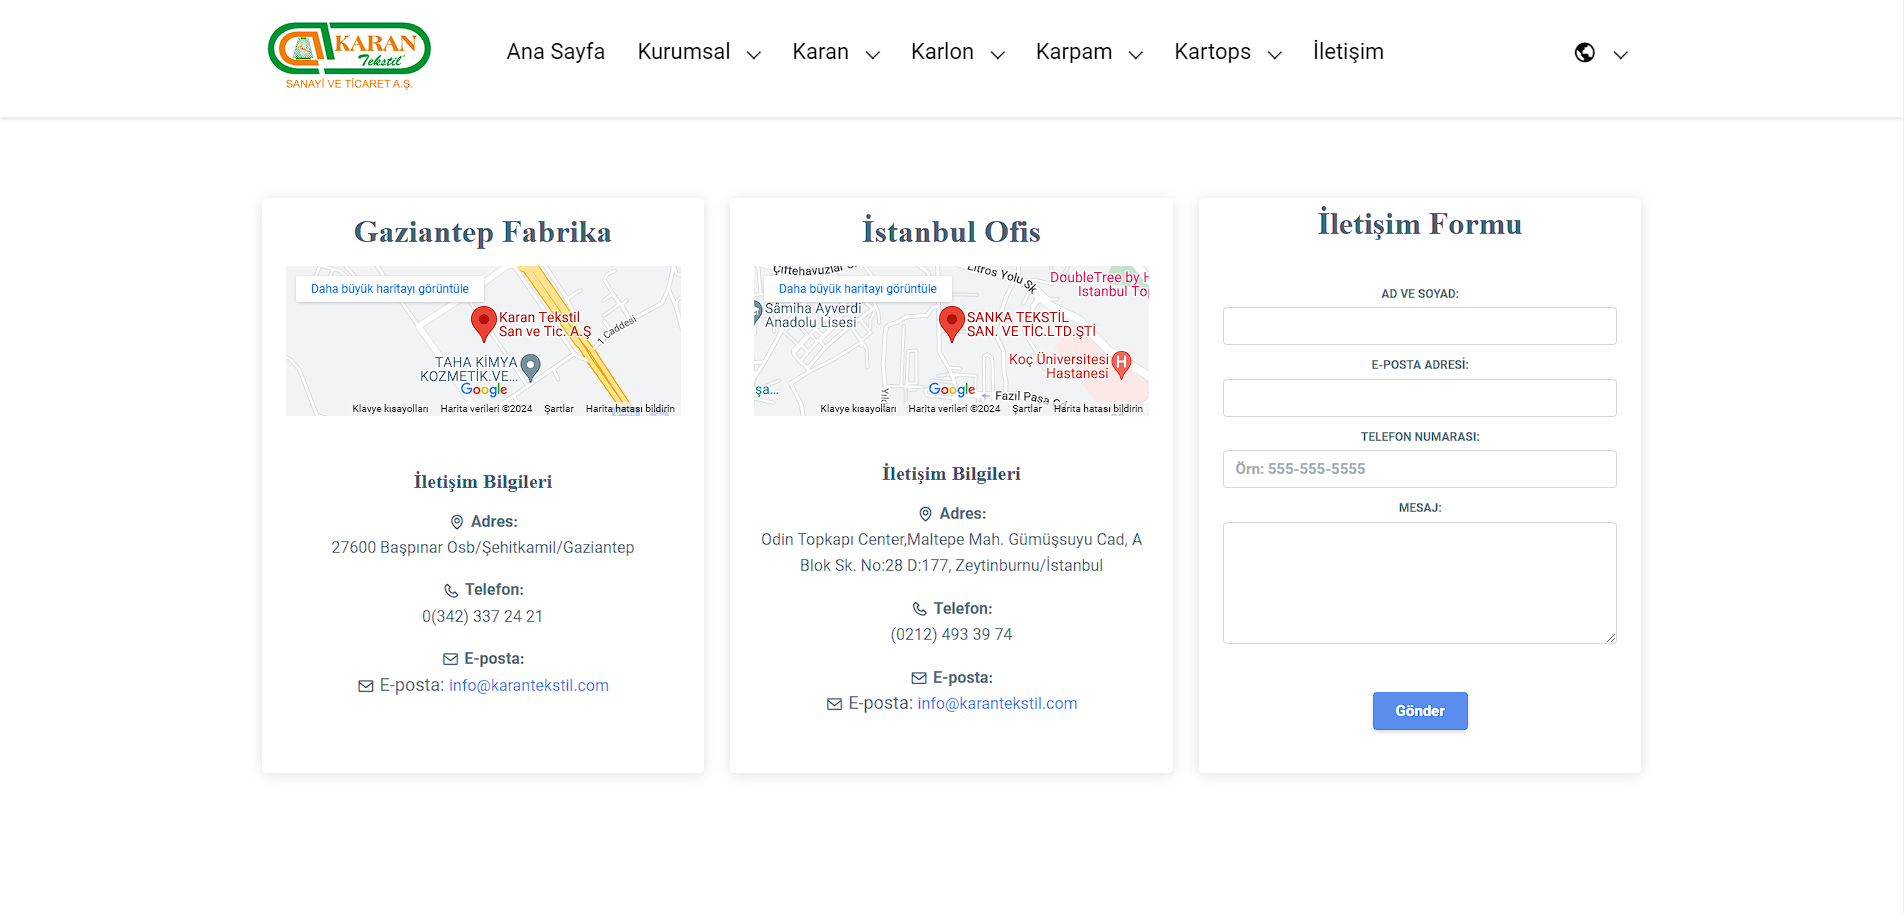Click the Karan Tekstil logo
This screenshot has height=914, width=1904.
pyautogui.click(x=349, y=56)
